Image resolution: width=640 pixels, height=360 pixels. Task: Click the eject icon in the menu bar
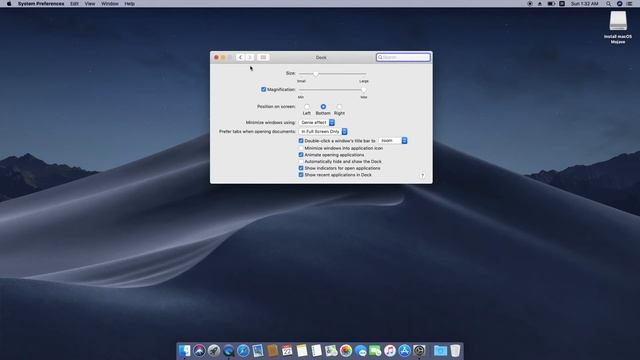point(540,4)
